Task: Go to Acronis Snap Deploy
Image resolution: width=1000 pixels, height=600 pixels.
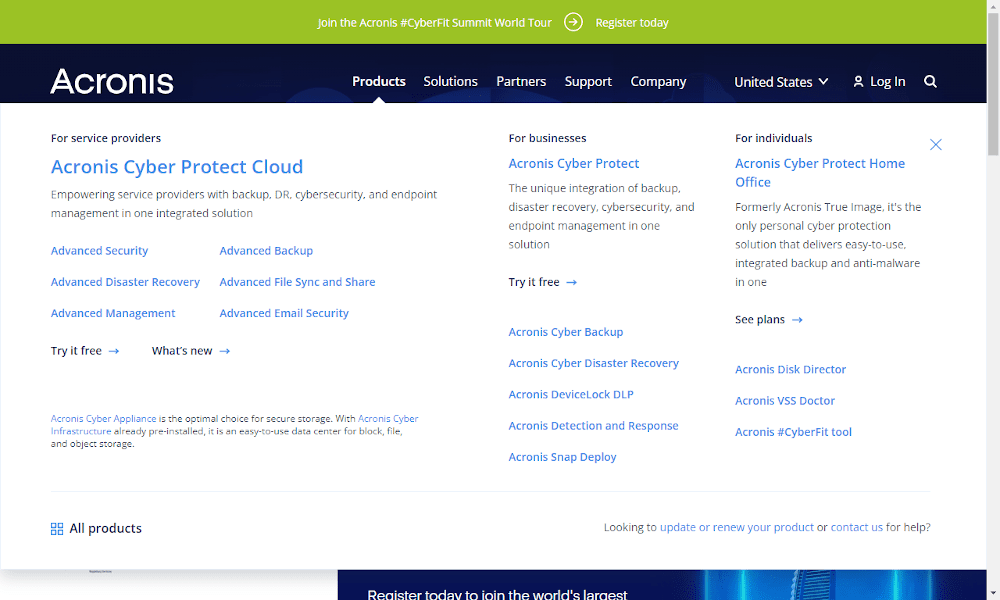Action: coord(562,457)
